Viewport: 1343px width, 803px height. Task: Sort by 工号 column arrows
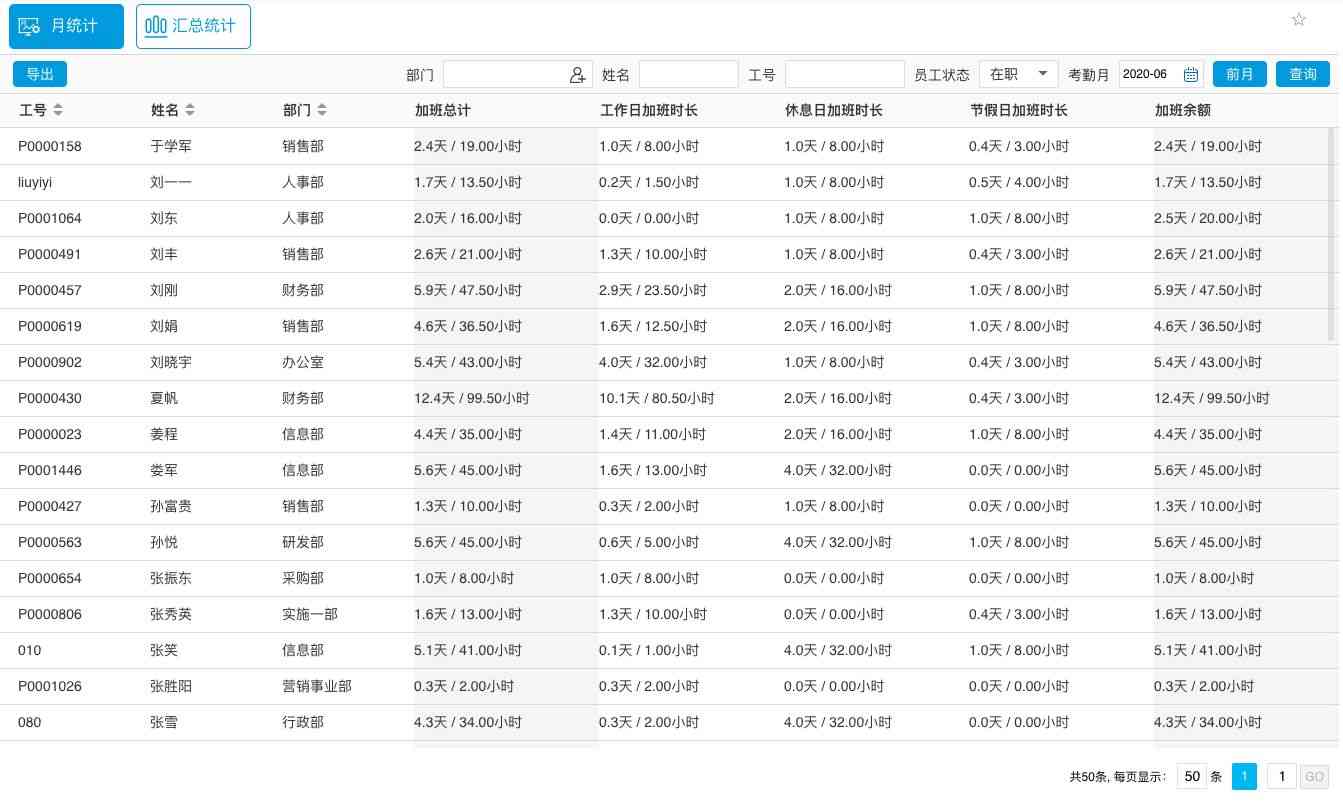click(x=58, y=110)
